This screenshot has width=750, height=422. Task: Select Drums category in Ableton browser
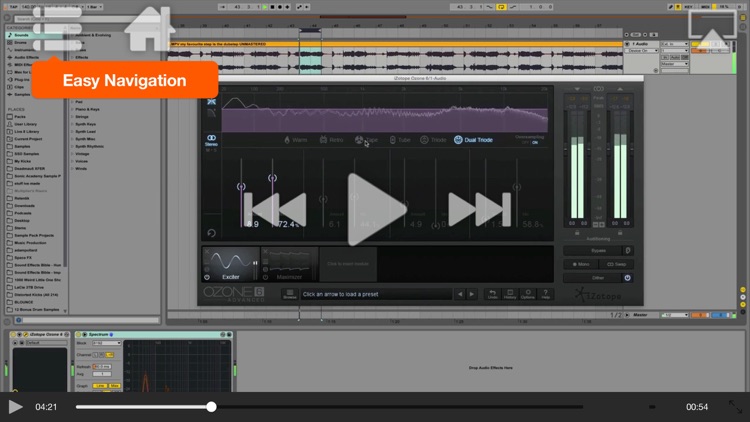click(21, 43)
